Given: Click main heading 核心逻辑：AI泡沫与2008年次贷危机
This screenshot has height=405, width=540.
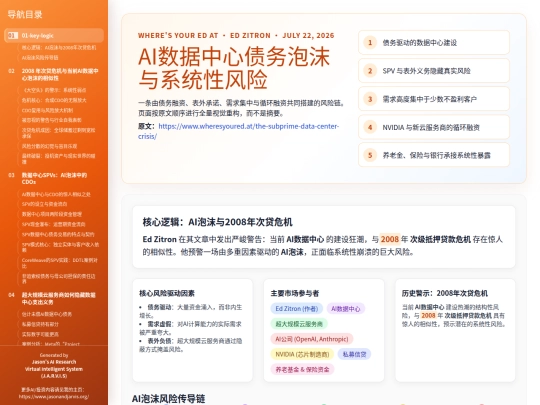Looking at the screenshot, I should (x=217, y=222).
